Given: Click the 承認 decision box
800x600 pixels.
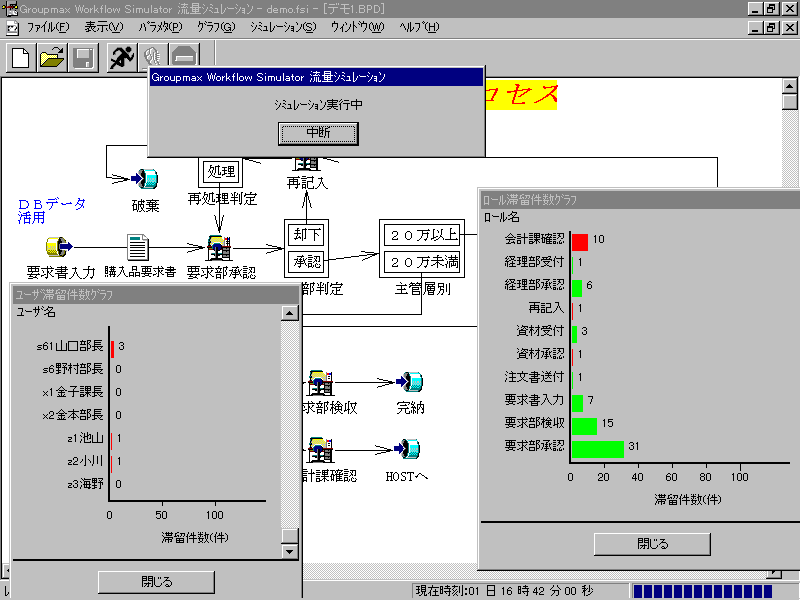Looking at the screenshot, I should click(307, 262).
